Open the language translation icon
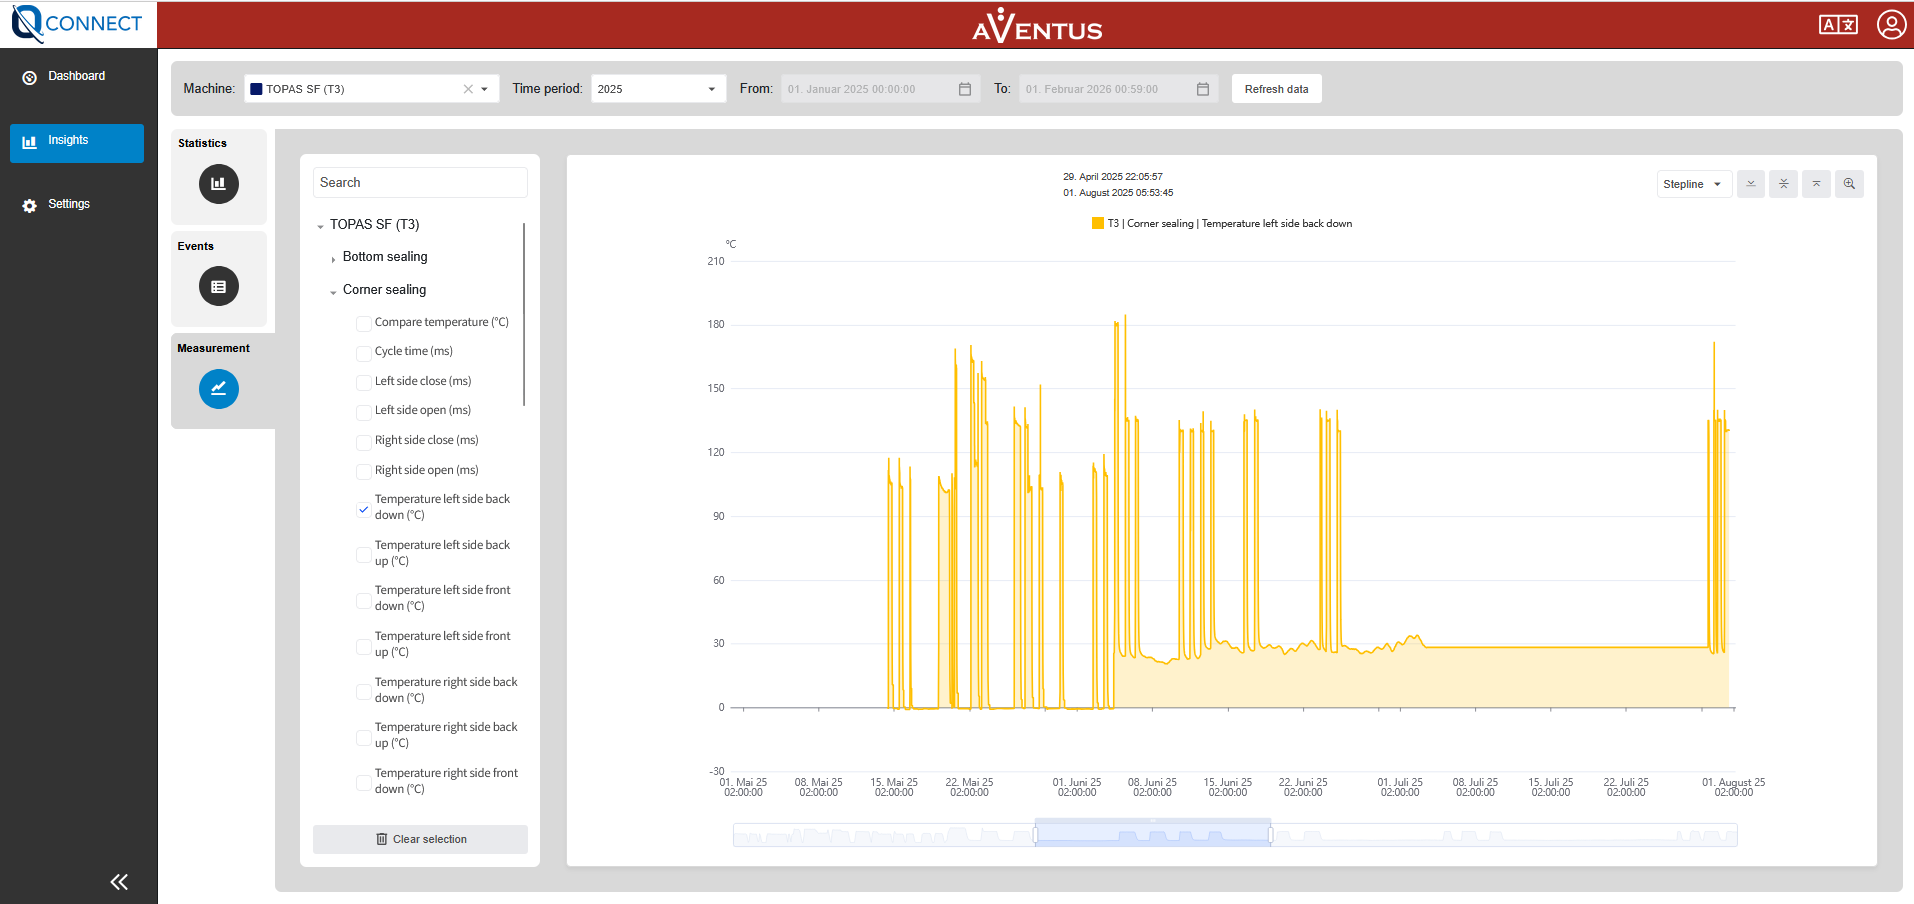The image size is (1914, 904). (x=1838, y=25)
